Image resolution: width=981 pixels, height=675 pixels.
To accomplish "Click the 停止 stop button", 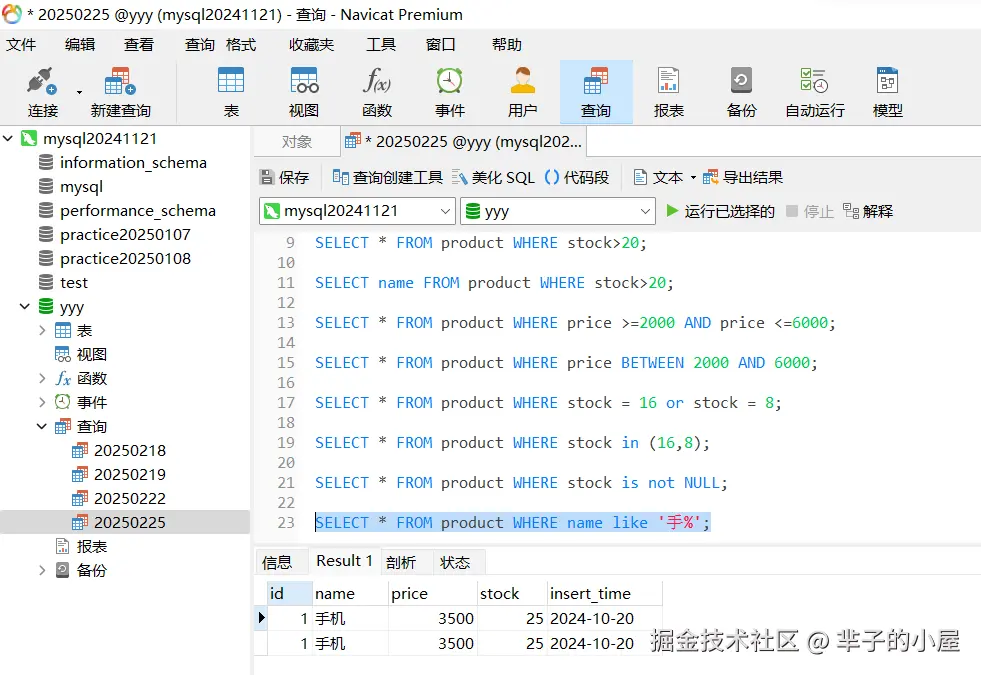I will (810, 211).
